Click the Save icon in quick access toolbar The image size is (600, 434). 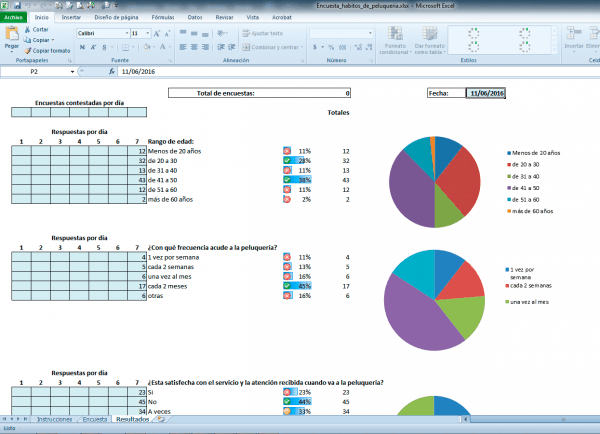pos(18,6)
